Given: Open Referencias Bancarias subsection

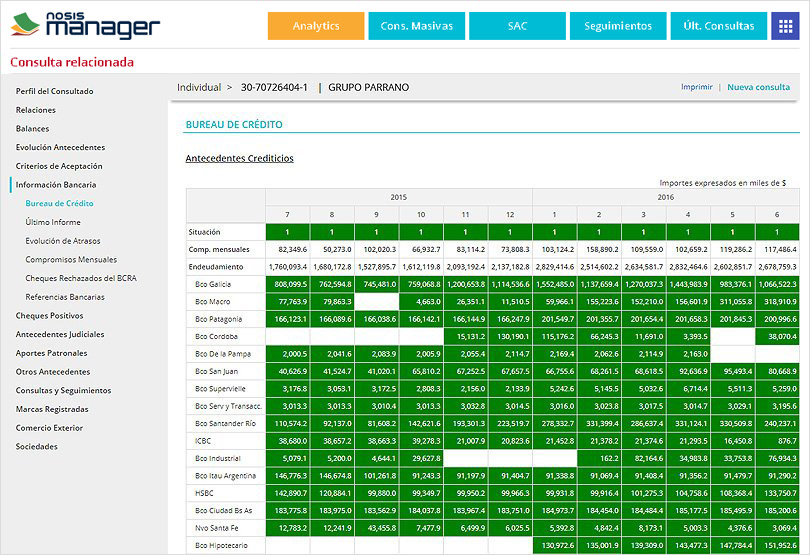Looking at the screenshot, I should [x=65, y=297].
